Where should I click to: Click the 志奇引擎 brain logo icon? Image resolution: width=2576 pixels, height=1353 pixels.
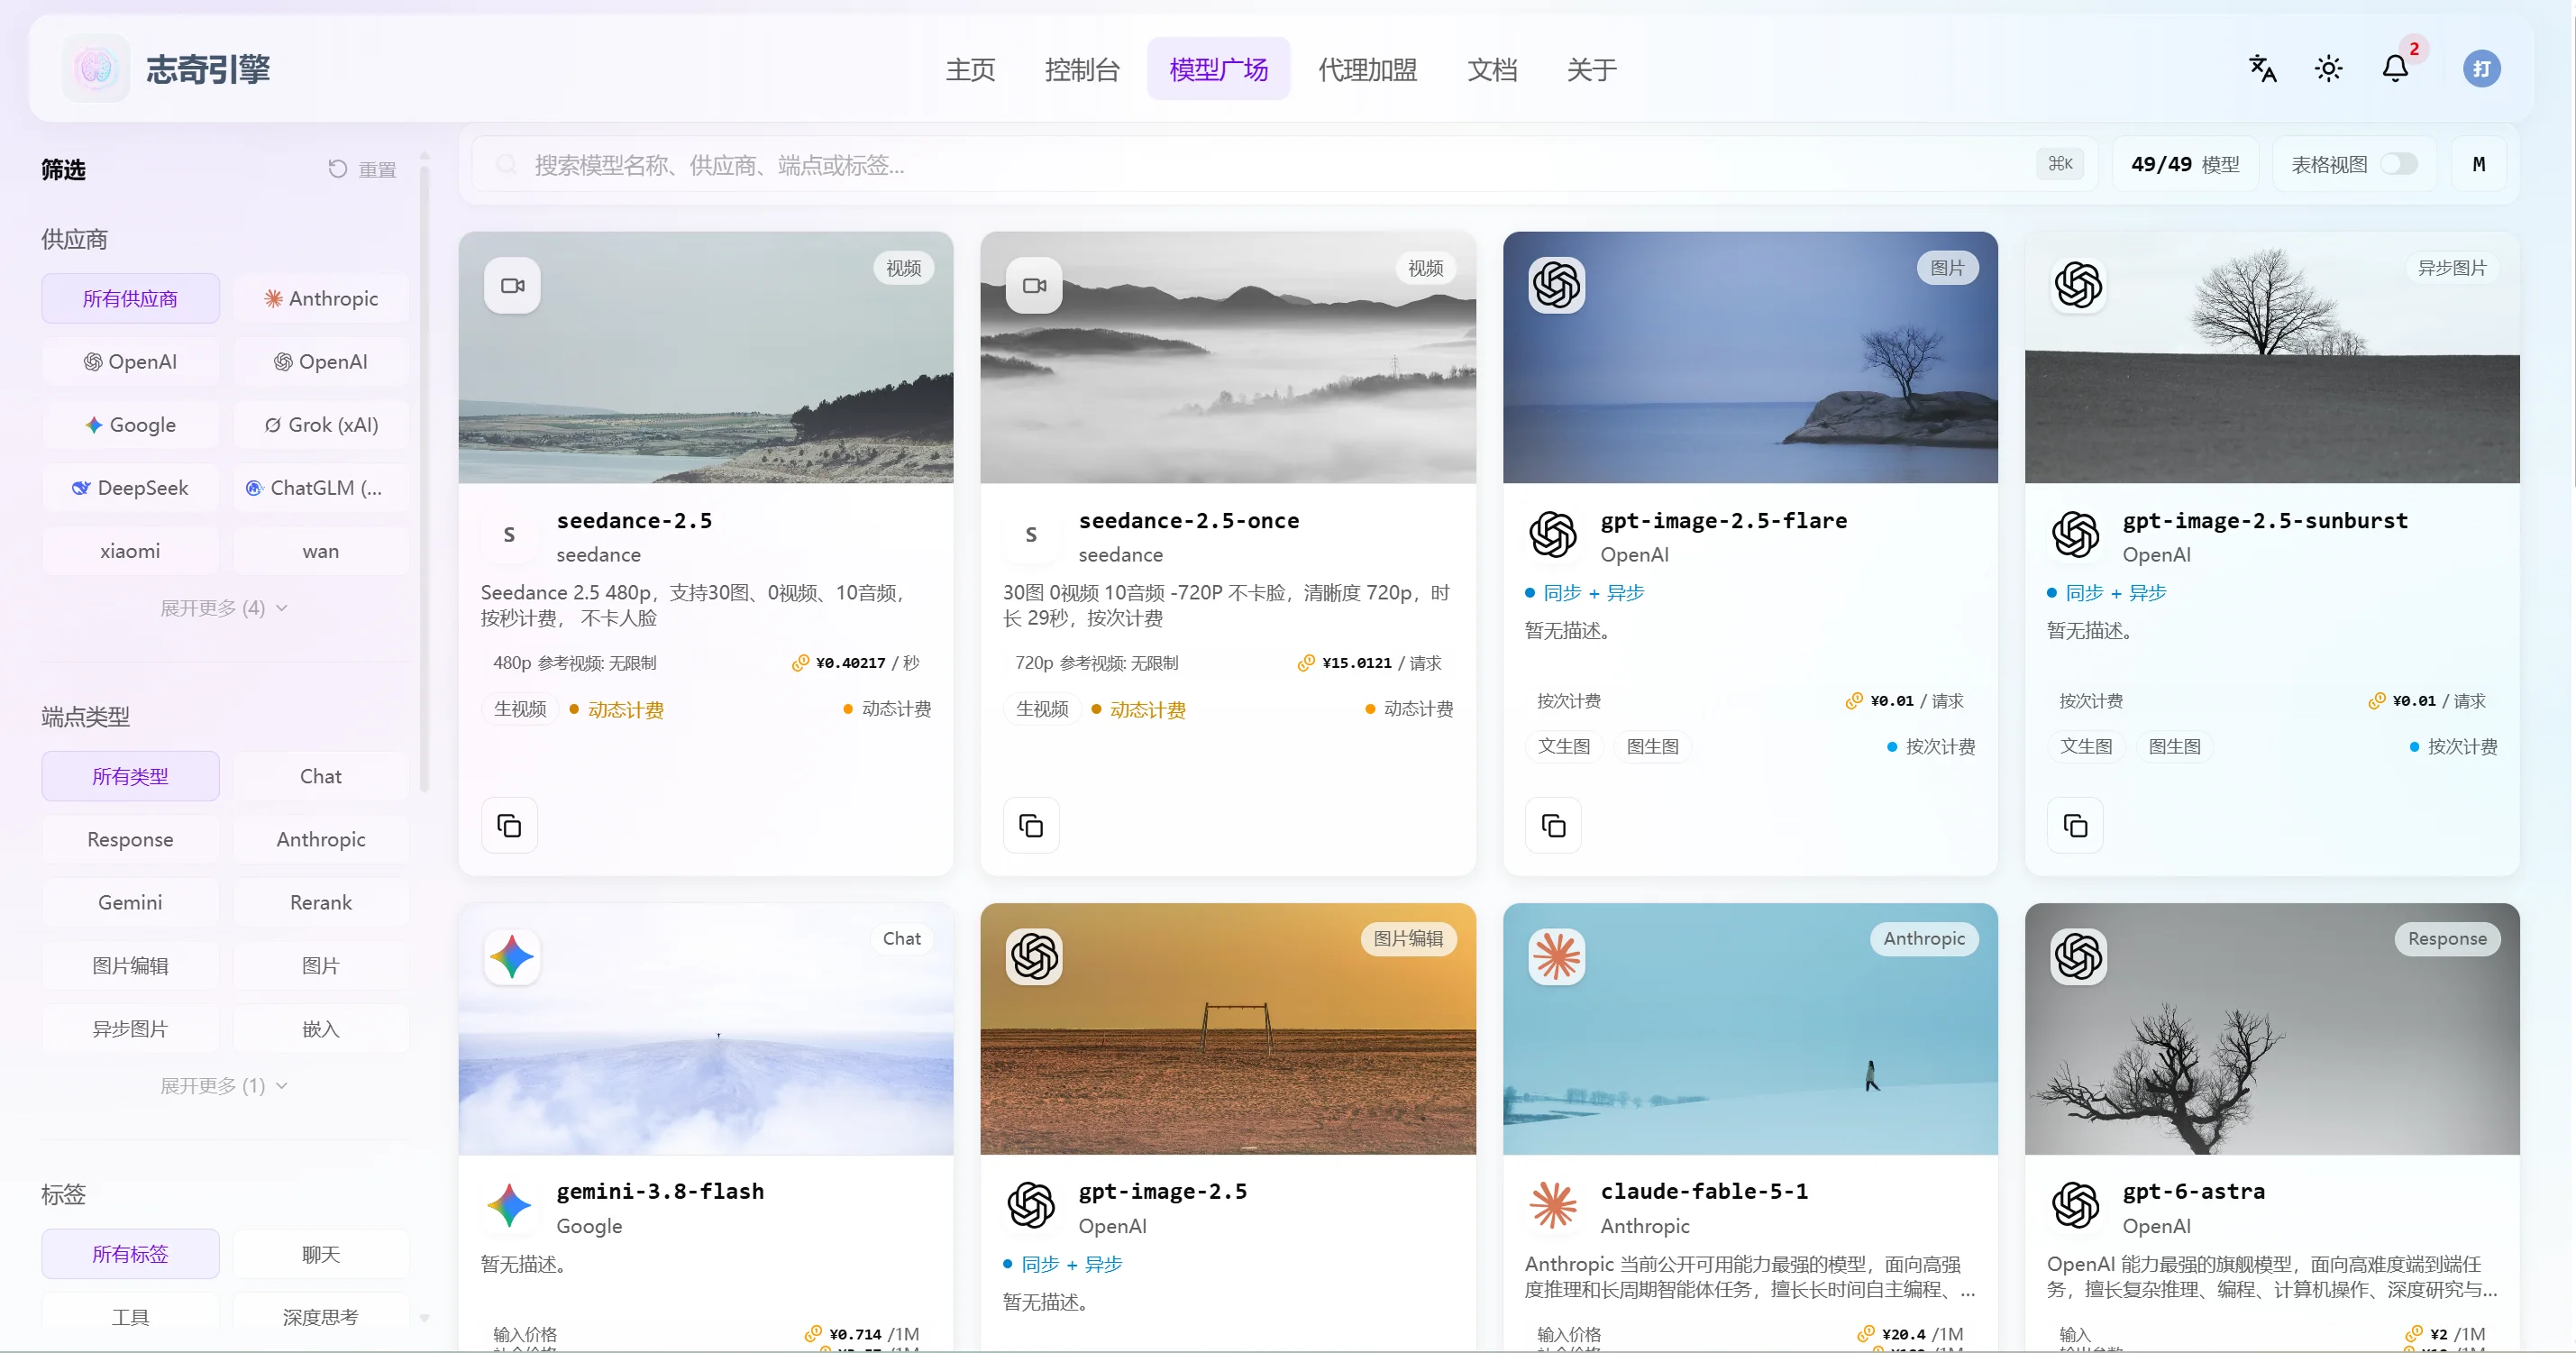(96, 68)
